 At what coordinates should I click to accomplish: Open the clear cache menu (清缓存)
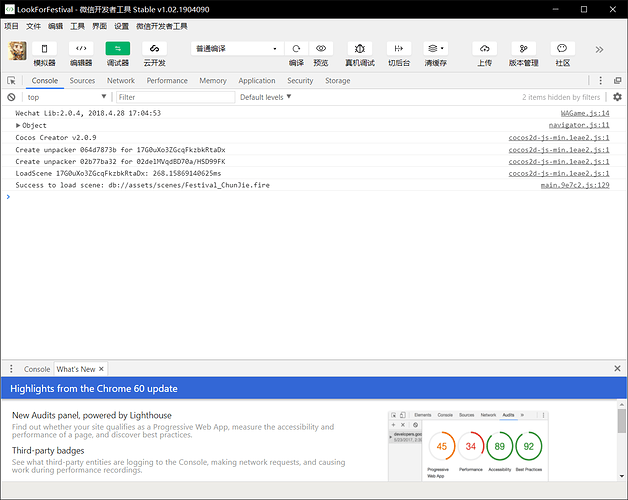[x=436, y=48]
